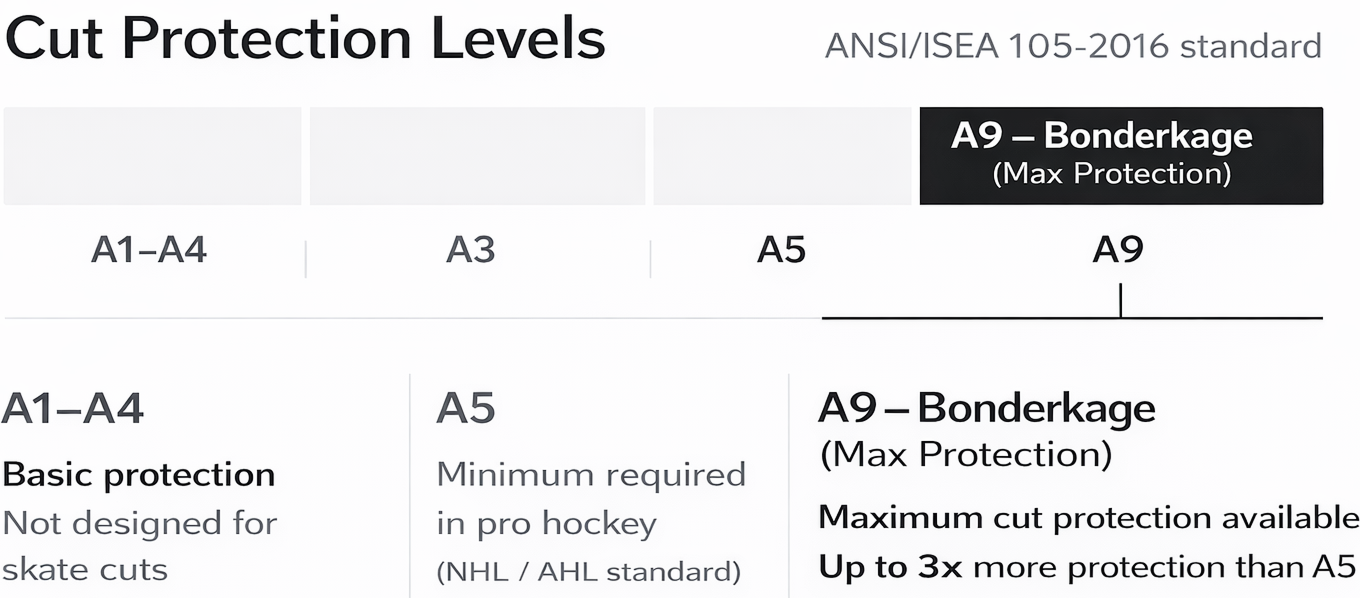This screenshot has width=1360, height=598.
Task: Click the black A9 – Bonderkage bar segment
Action: pyautogui.click(x=1120, y=155)
